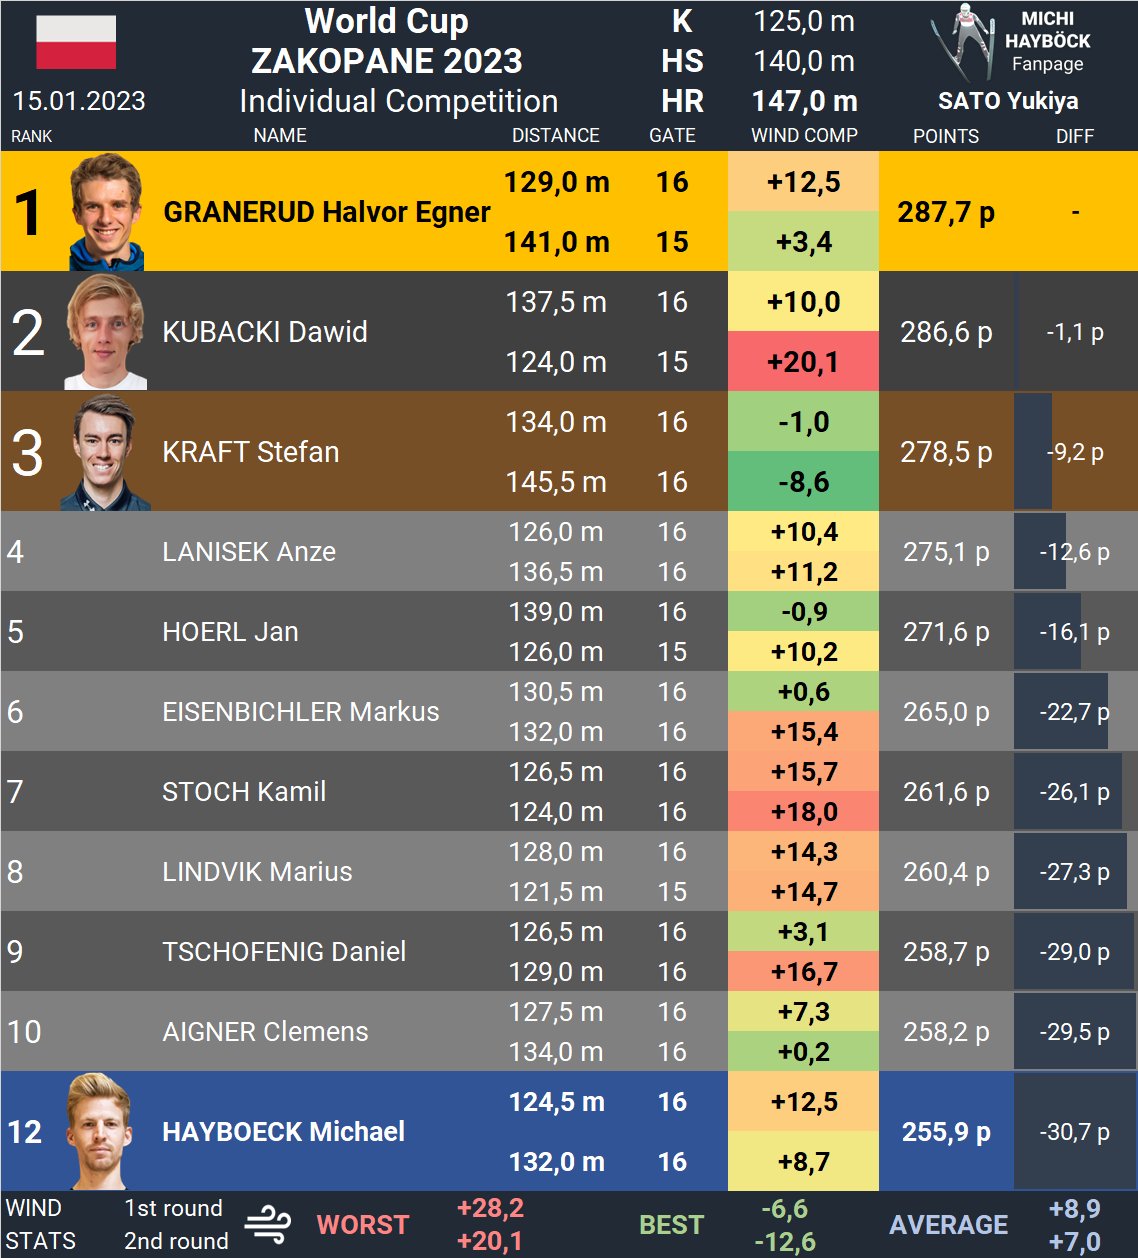Select the name TSCHOFENIG Daniel

pyautogui.click(x=284, y=952)
